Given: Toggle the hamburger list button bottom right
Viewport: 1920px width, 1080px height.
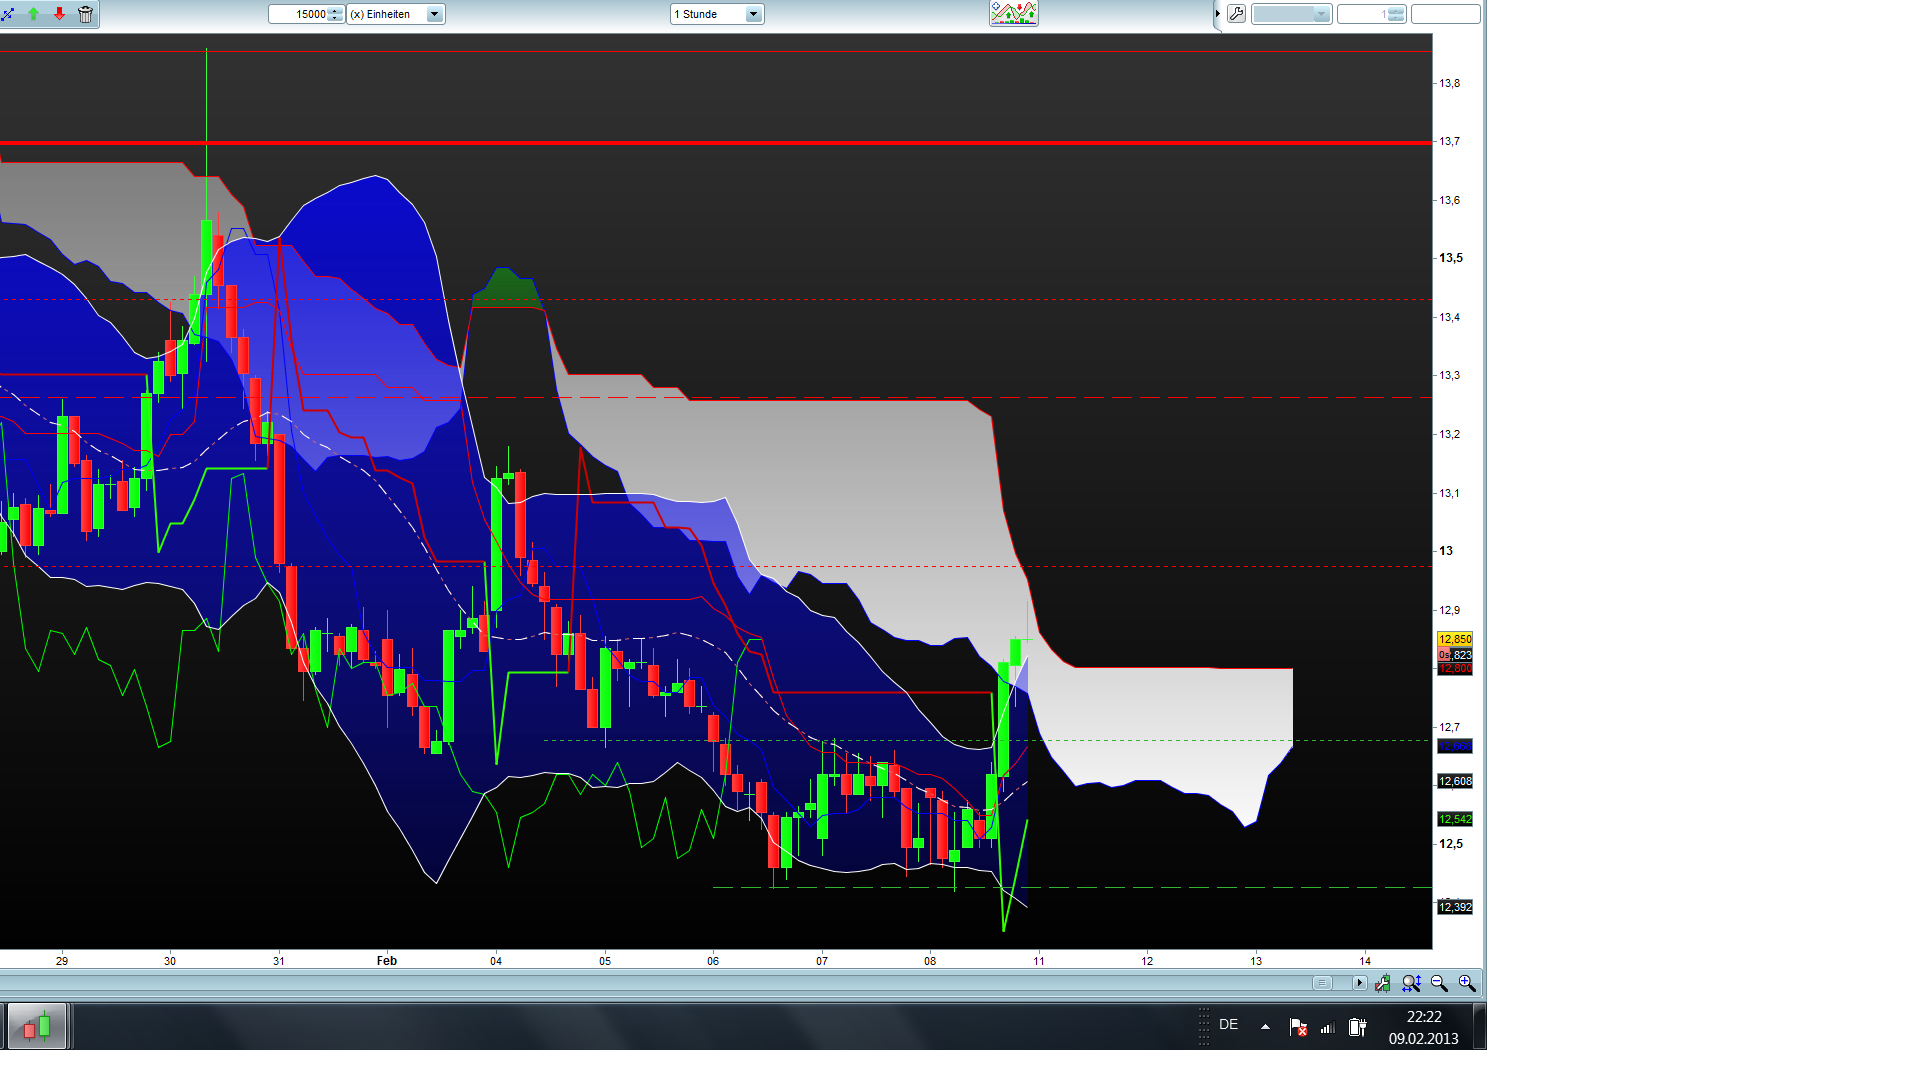Looking at the screenshot, I should [x=1324, y=984].
